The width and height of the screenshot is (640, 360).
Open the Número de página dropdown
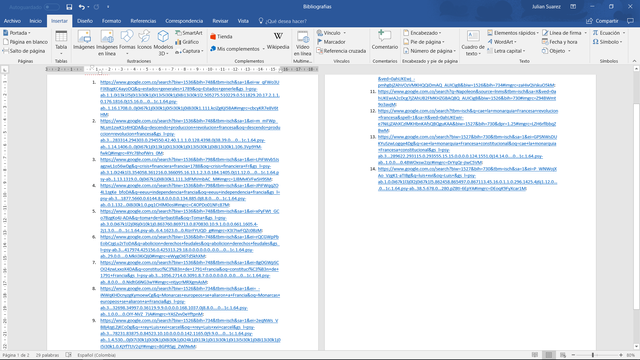430,51
